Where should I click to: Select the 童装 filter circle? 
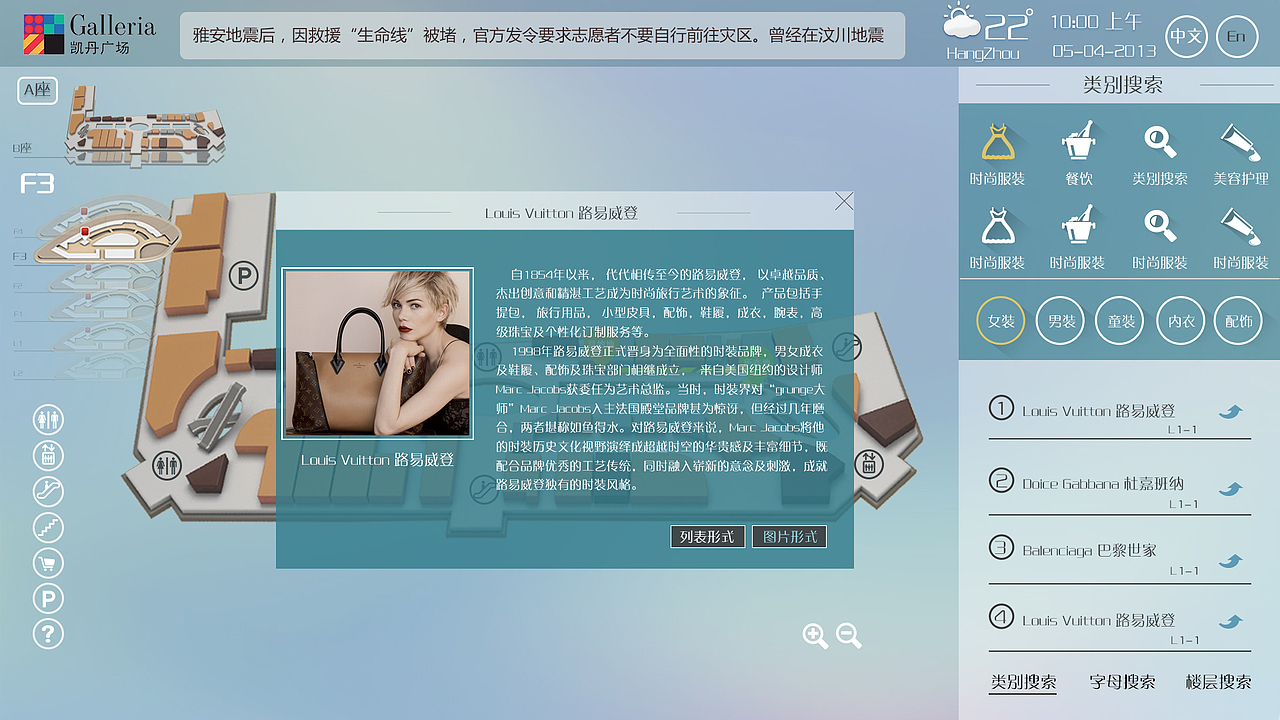(x=1120, y=321)
